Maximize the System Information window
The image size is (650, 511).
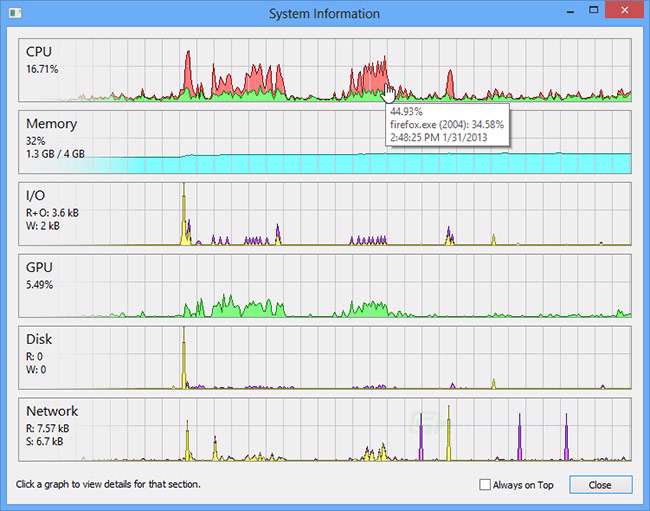[593, 10]
